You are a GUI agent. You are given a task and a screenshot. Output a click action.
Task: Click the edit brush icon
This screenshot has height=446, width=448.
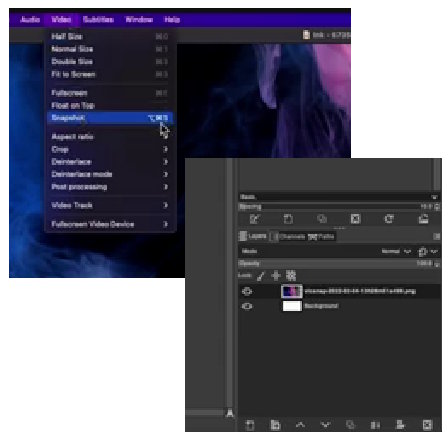255,219
